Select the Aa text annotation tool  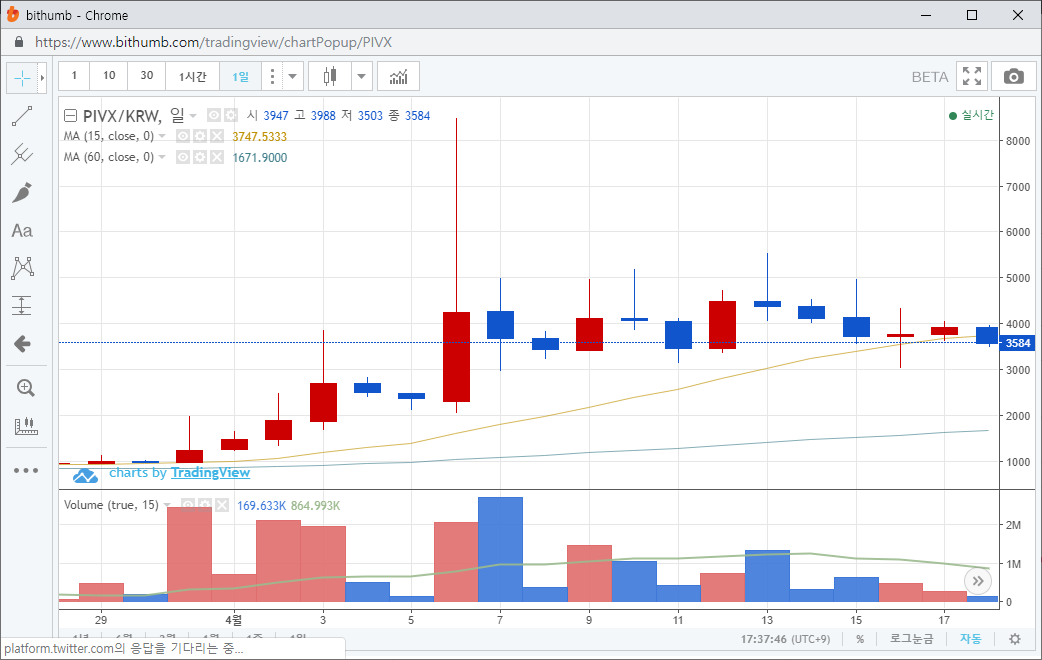[x=22, y=231]
